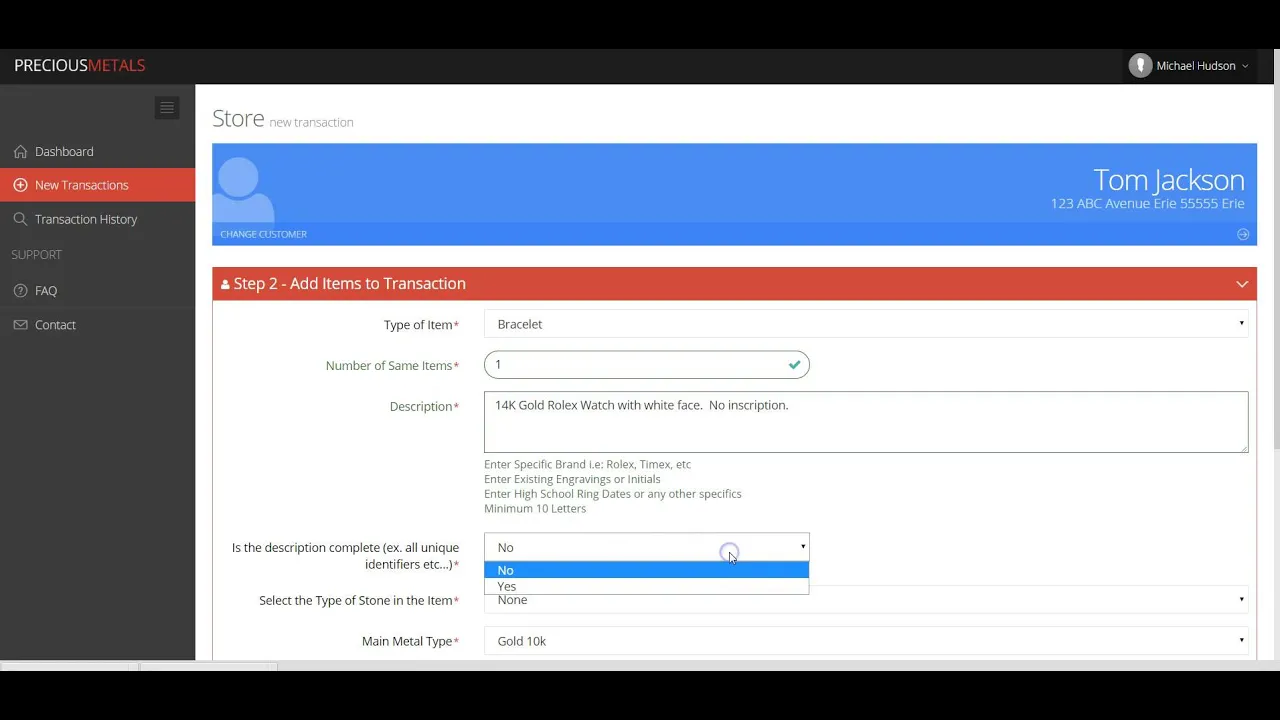The image size is (1280, 720).
Task: Click the Dashboard home icon
Action: coord(20,152)
